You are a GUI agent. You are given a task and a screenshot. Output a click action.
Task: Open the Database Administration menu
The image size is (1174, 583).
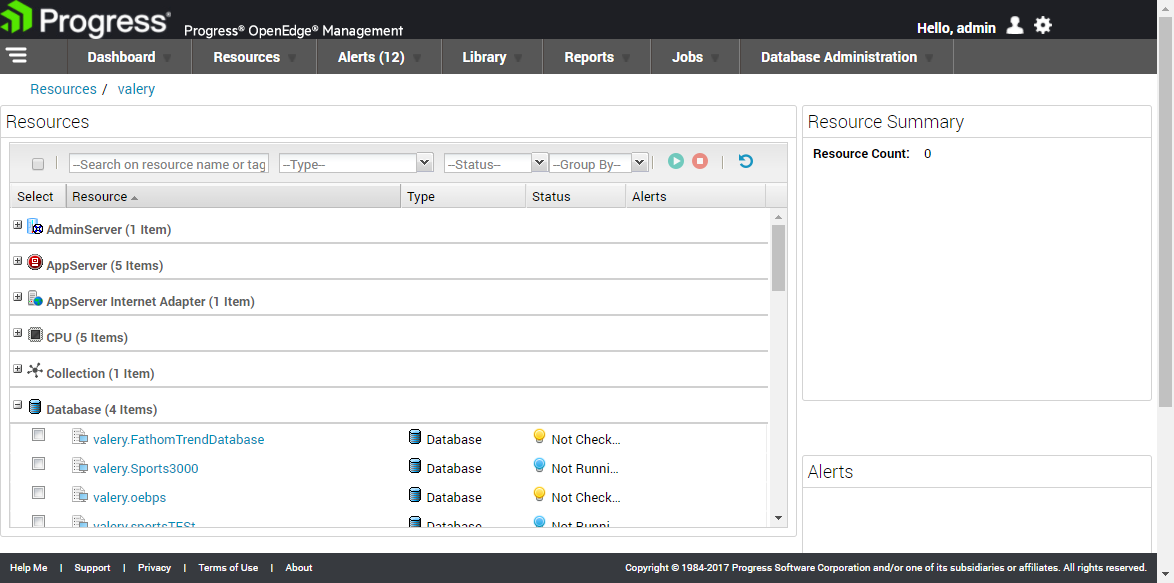pyautogui.click(x=847, y=57)
